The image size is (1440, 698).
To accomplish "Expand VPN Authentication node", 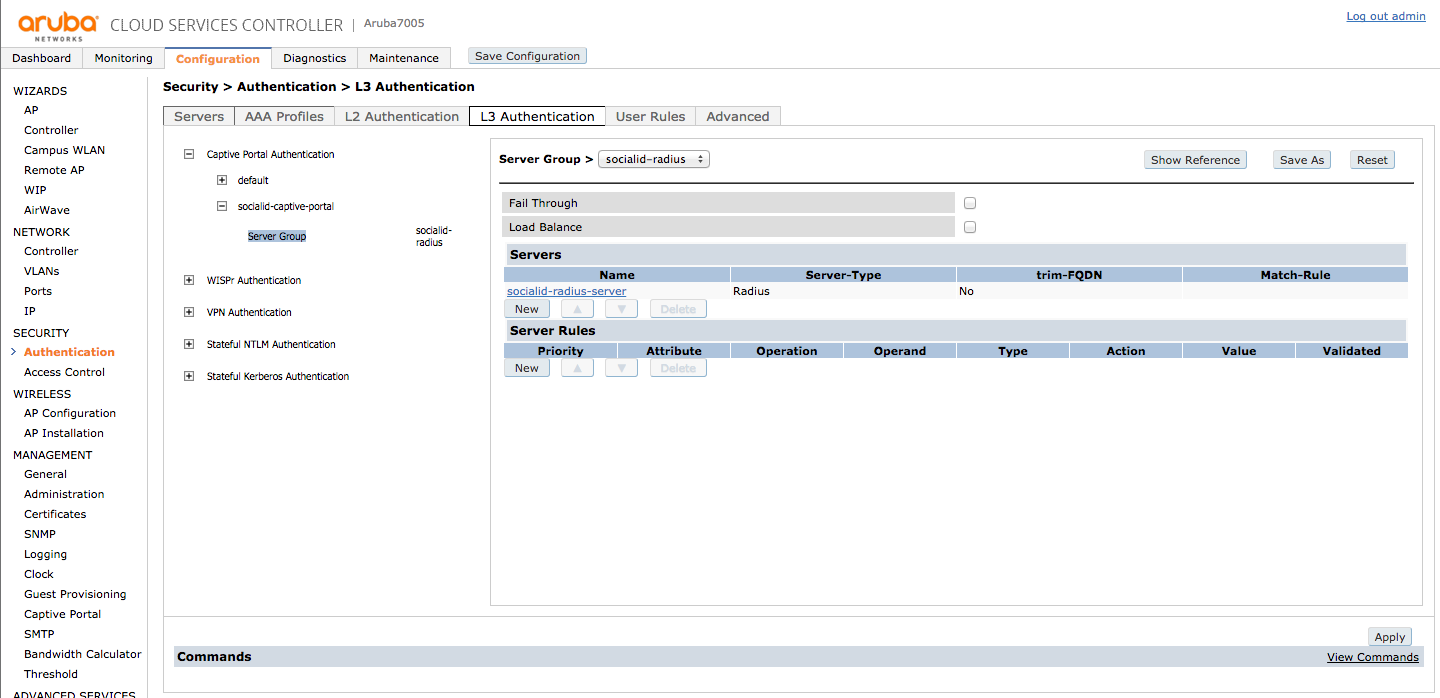I will (x=188, y=312).
